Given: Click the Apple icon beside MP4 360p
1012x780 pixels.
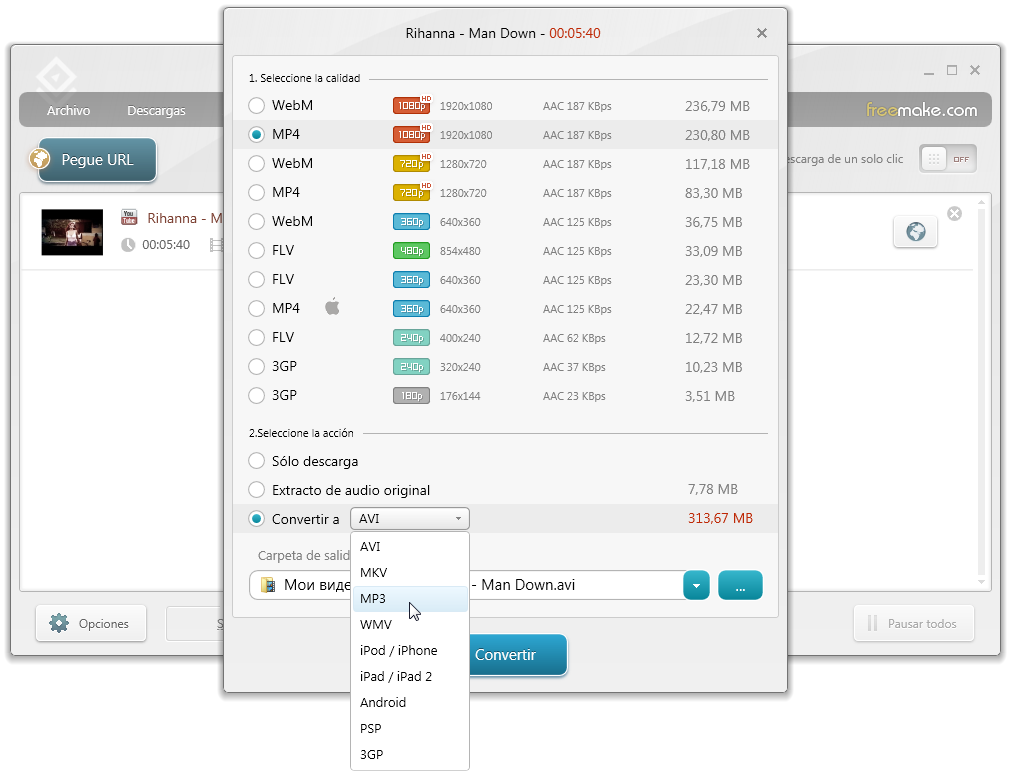Looking at the screenshot, I should tap(332, 307).
